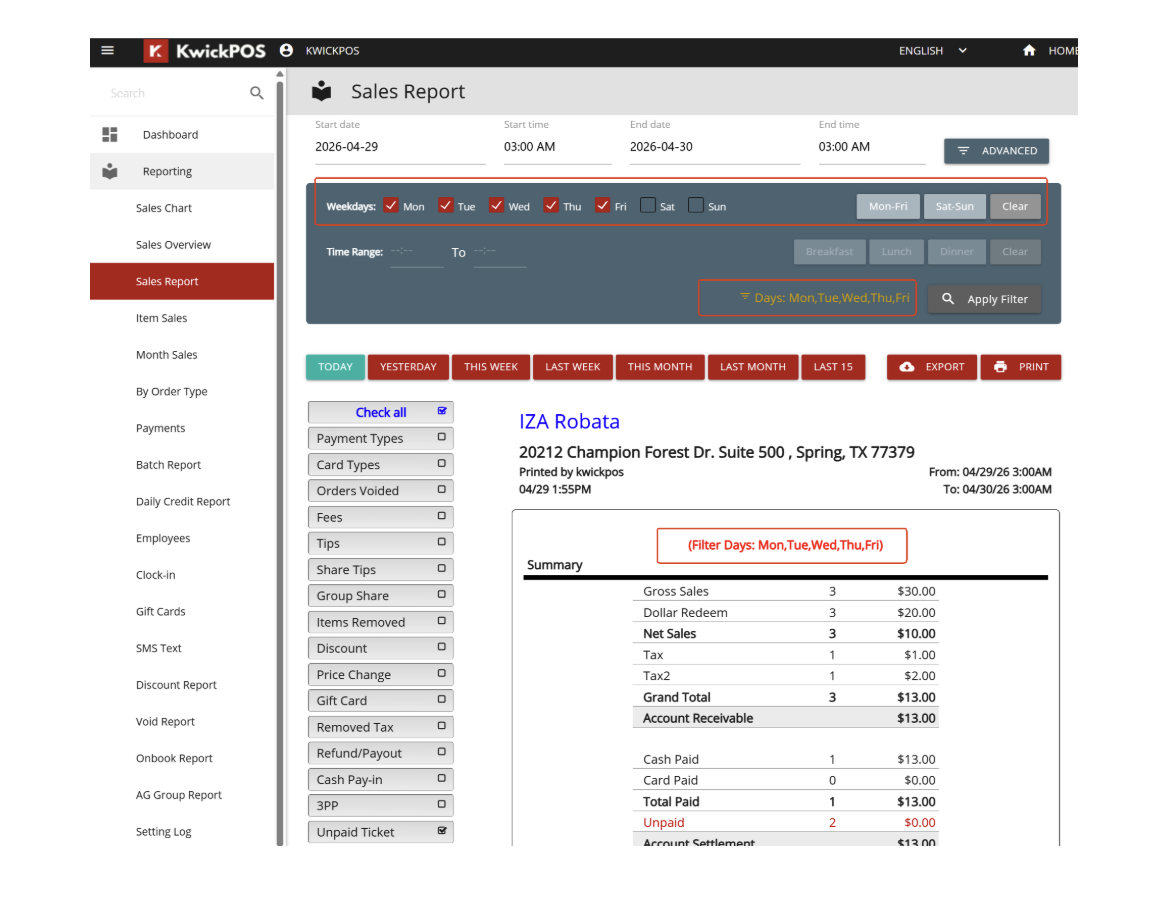Viewport: 1164px width, 900px height.
Task: Collapse the Reporting sidebar section
Action: pyautogui.click(x=182, y=171)
